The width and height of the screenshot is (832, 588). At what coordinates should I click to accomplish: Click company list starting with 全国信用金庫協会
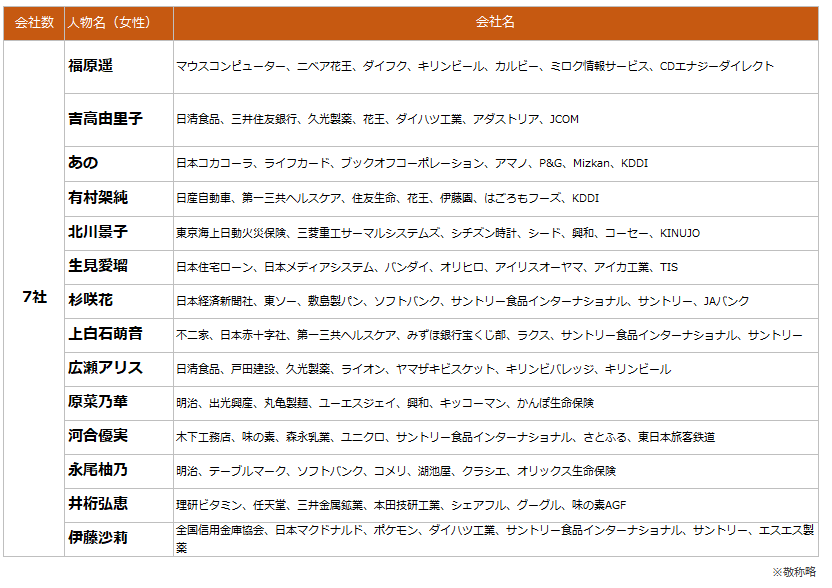tap(495, 539)
